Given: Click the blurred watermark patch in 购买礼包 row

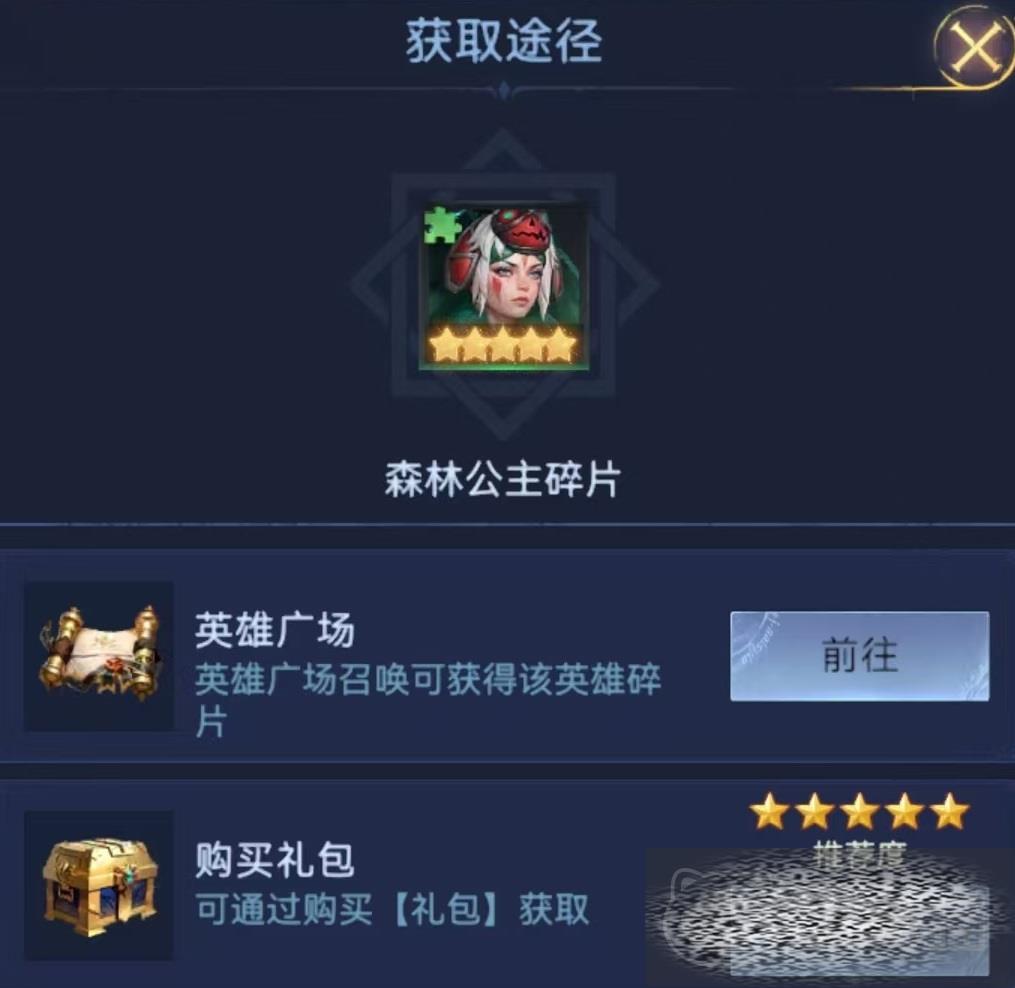Looking at the screenshot, I should 818,913.
